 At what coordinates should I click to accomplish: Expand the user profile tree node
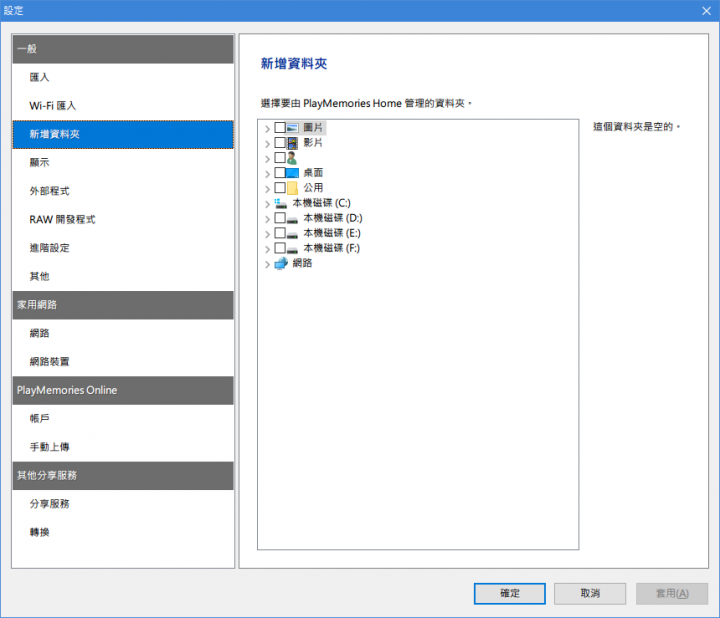click(x=267, y=159)
